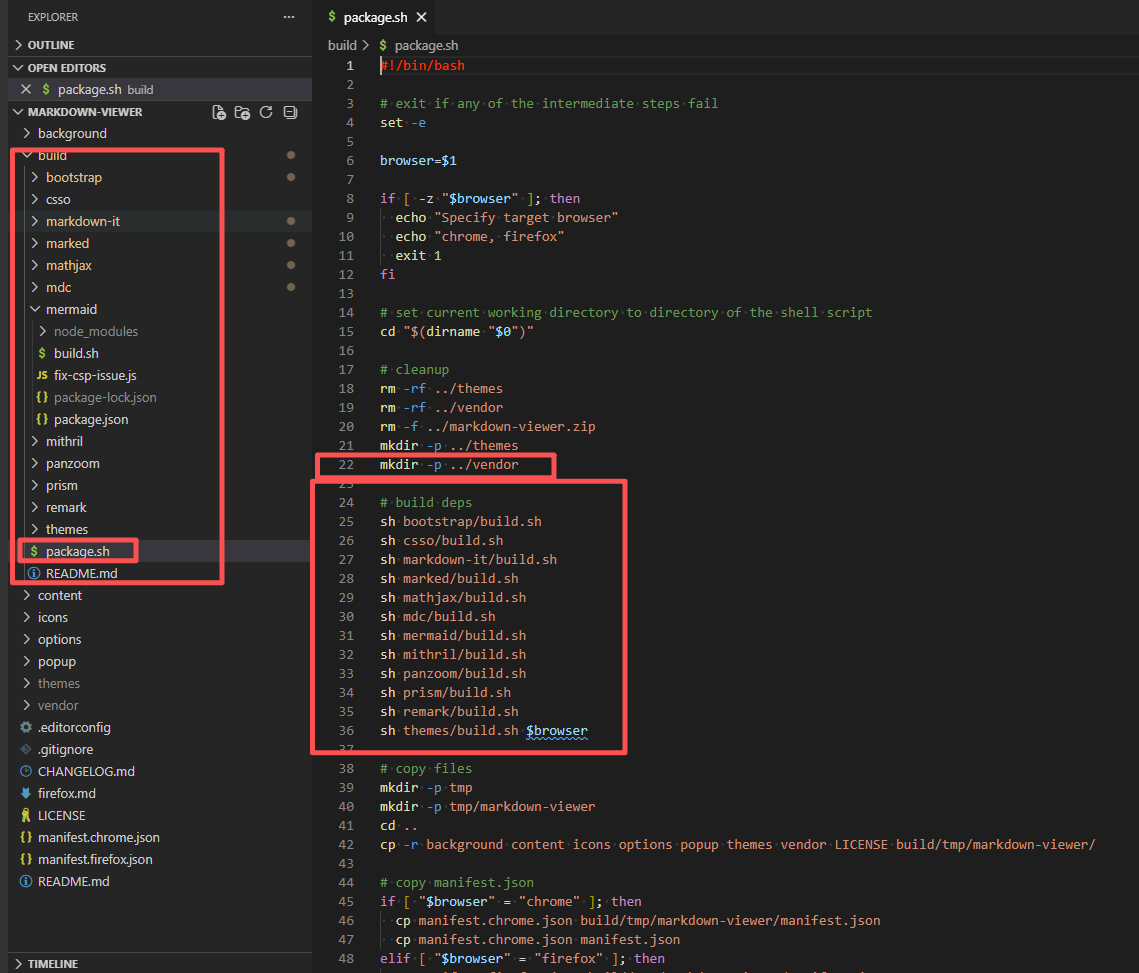Image resolution: width=1139 pixels, height=973 pixels.
Task: Select package.sh in the file tree
Action: click(160, 551)
